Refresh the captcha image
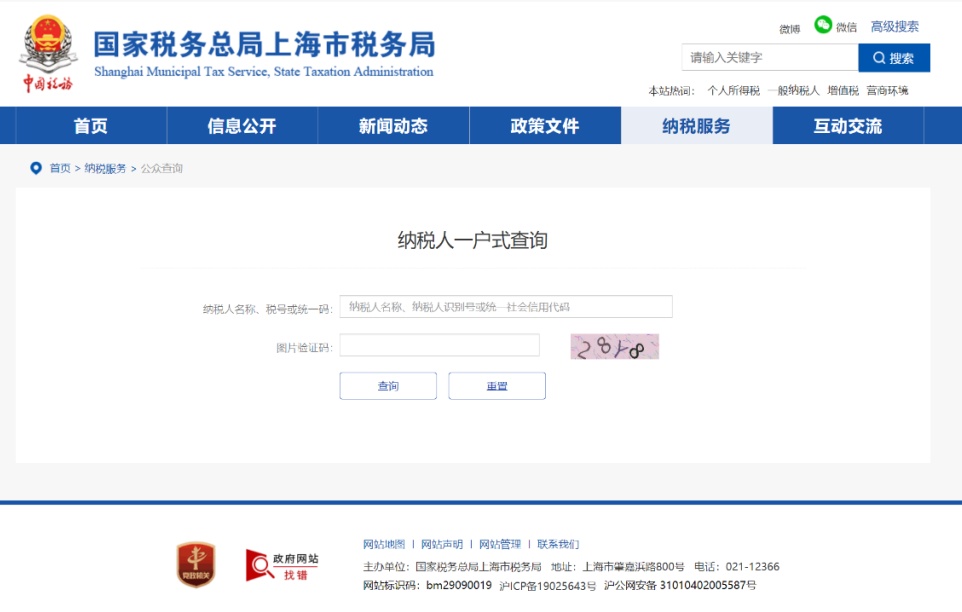The width and height of the screenshot is (962, 612). pyautogui.click(x=615, y=346)
